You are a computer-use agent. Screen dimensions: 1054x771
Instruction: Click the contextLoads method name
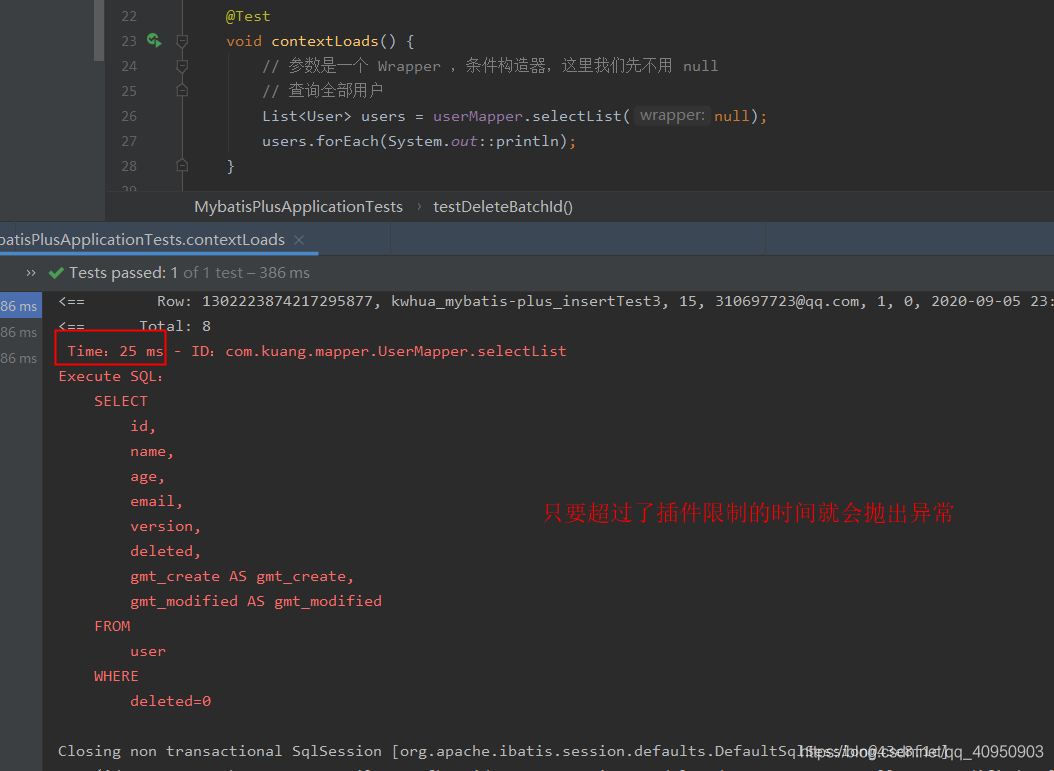tap(325, 41)
